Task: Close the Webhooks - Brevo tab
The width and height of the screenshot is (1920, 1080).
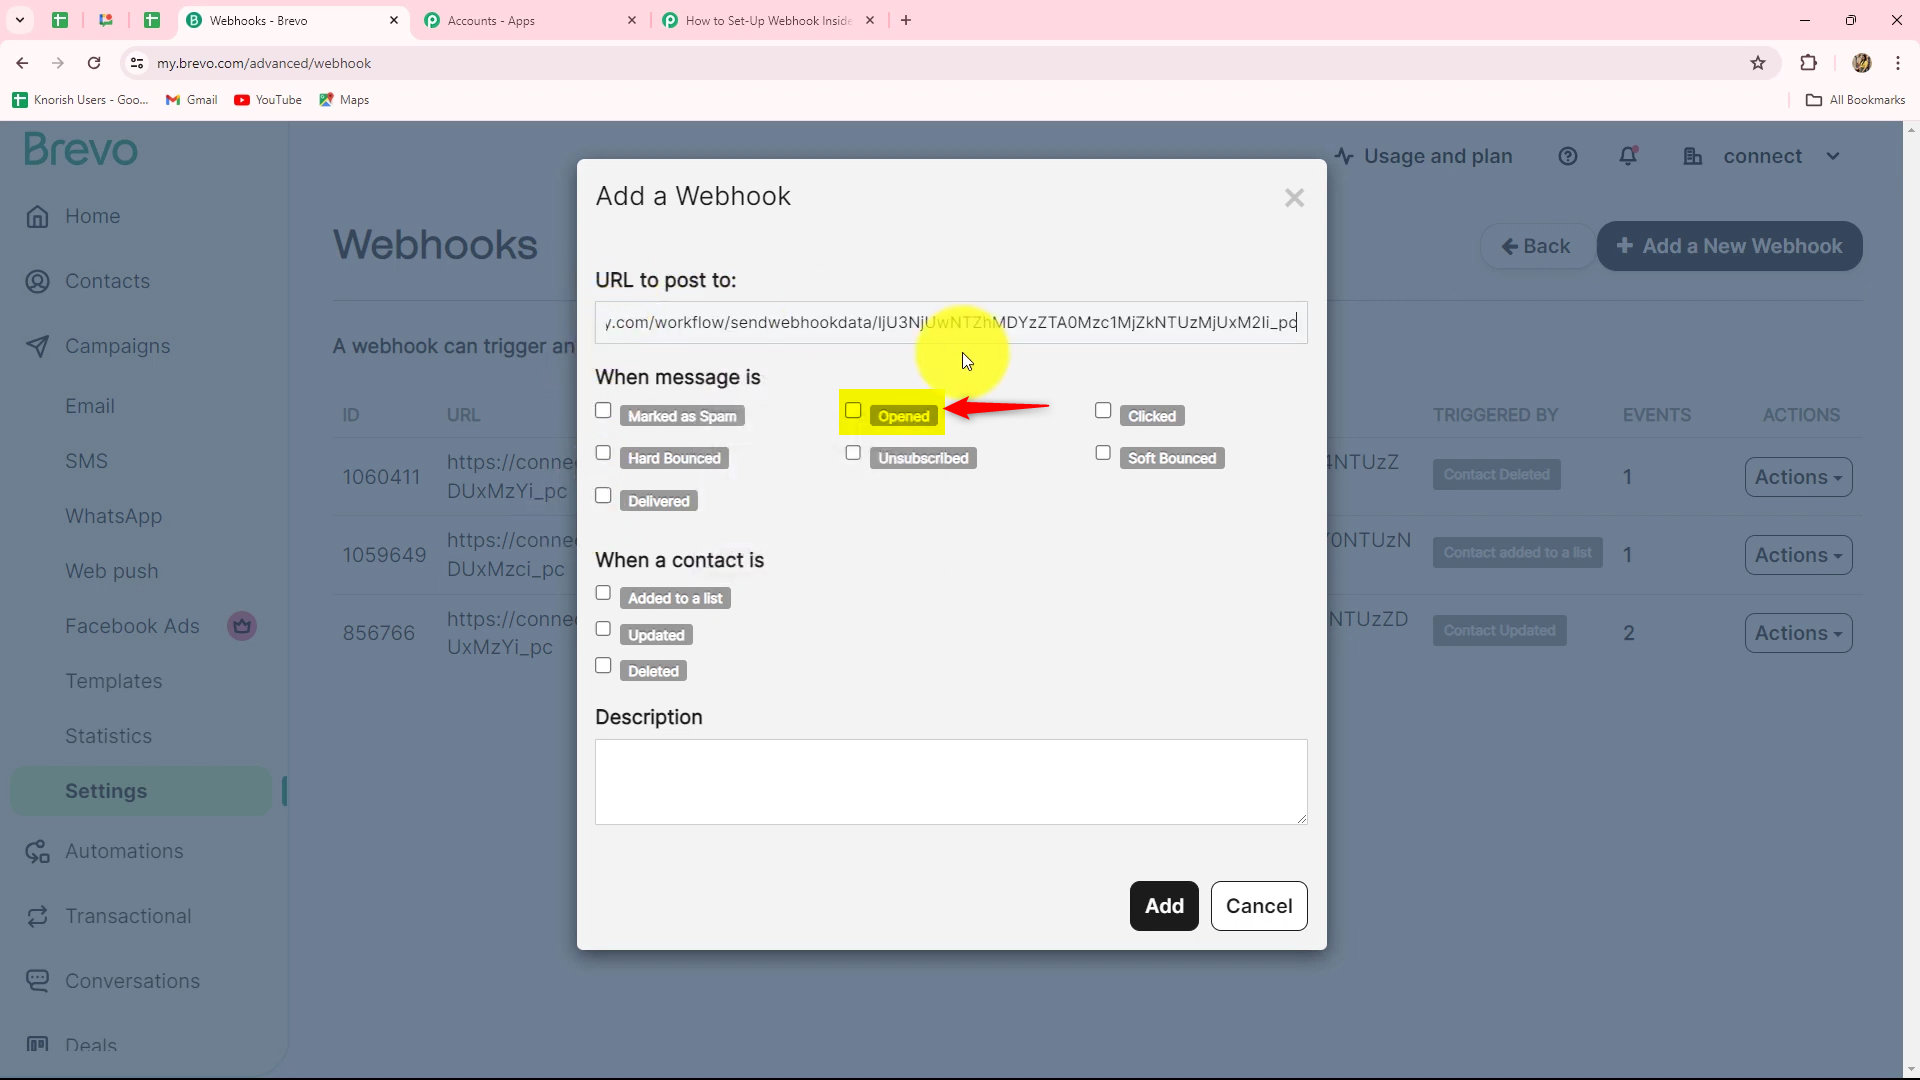Action: click(x=394, y=20)
